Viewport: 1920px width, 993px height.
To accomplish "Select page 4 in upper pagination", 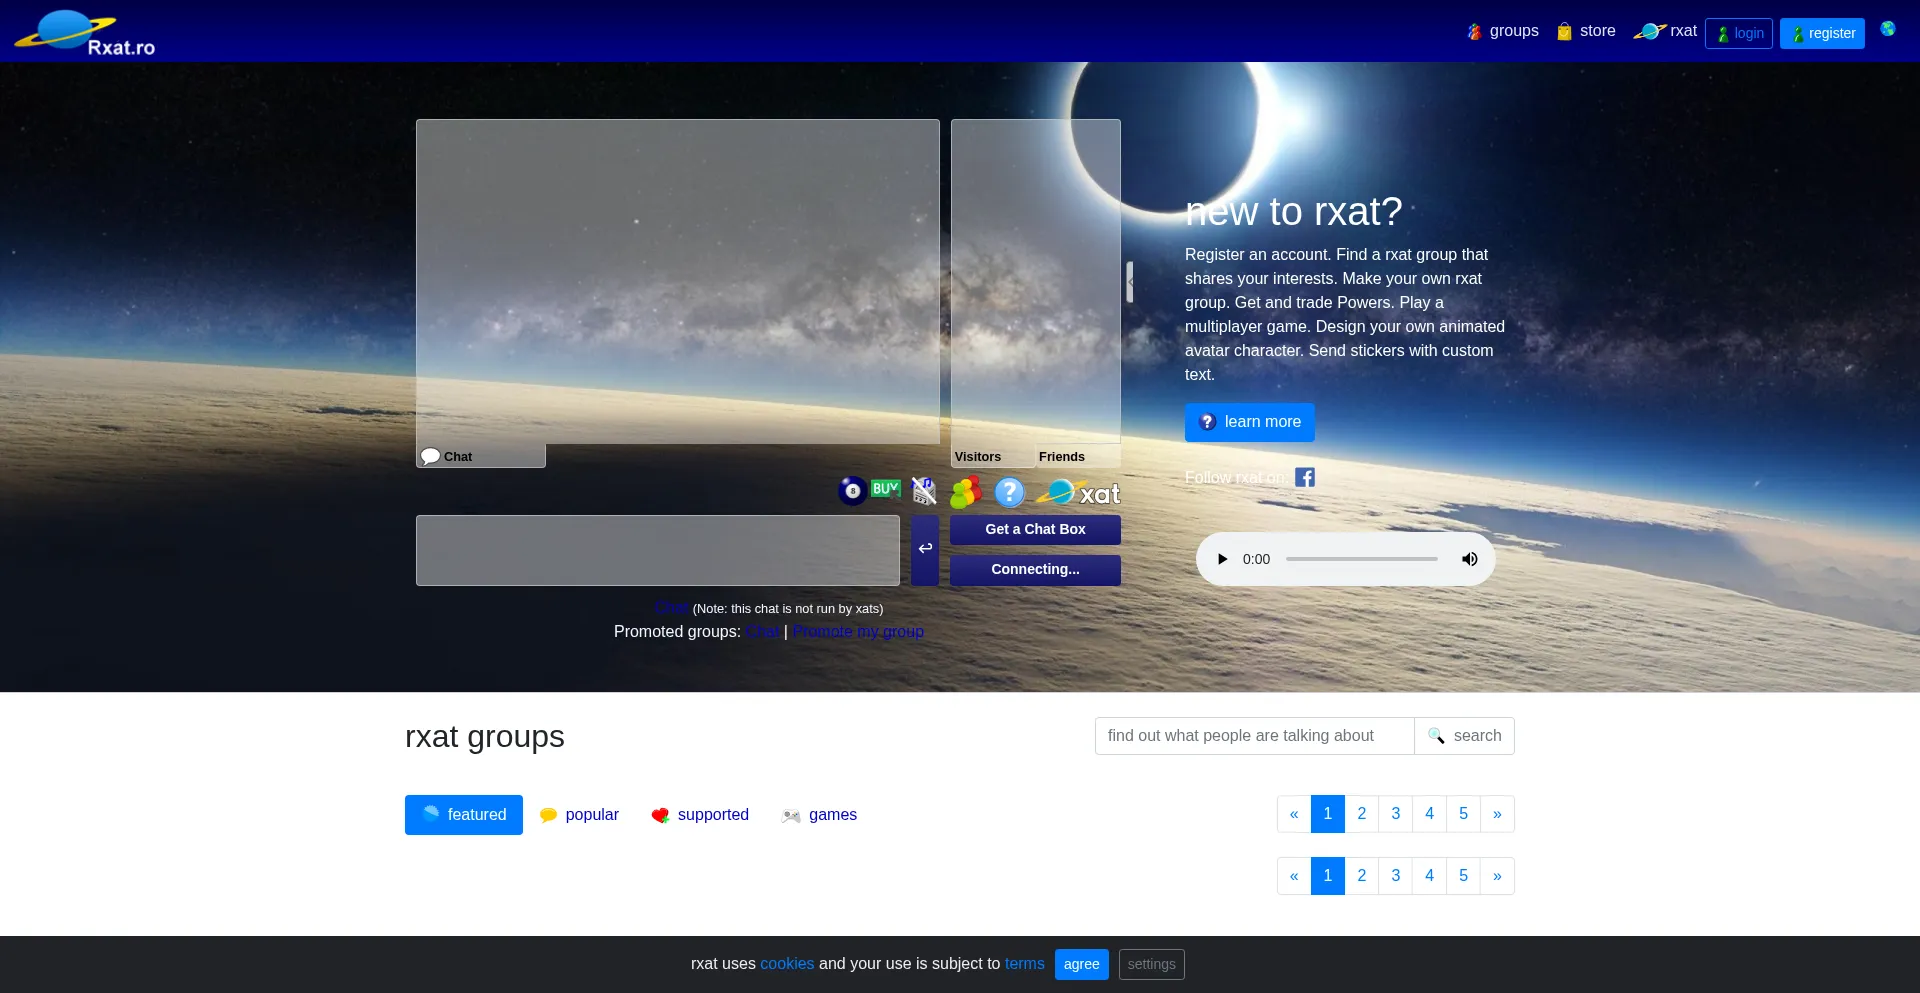I will click(1430, 814).
